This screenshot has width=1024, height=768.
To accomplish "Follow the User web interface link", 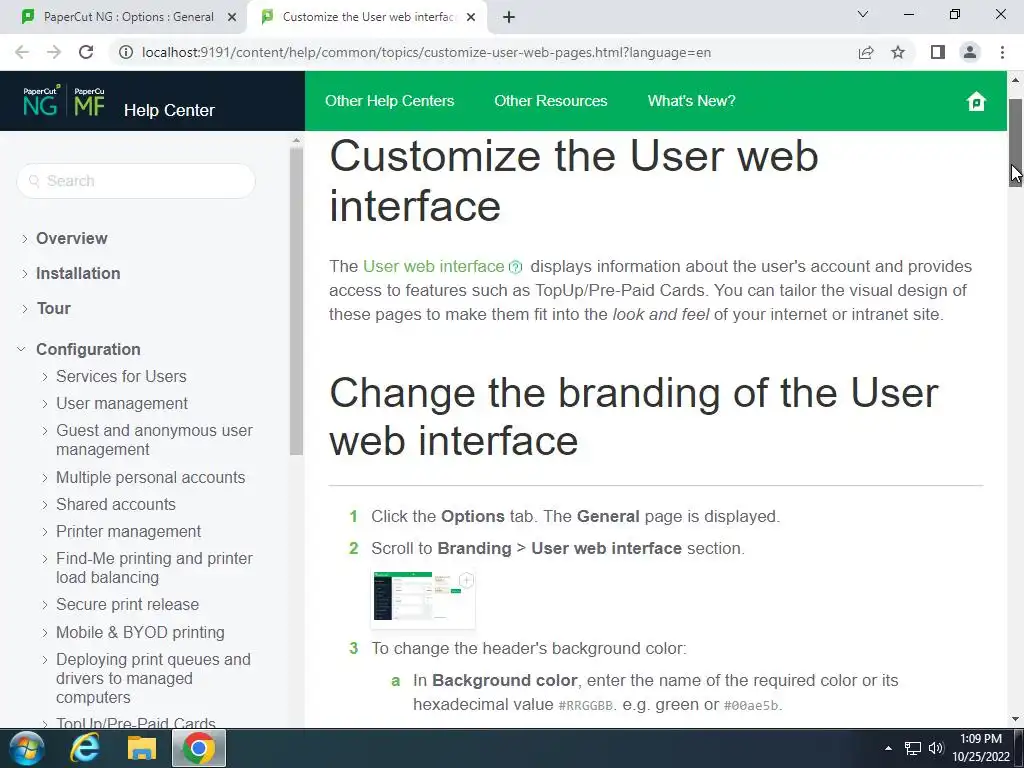I will (434, 266).
